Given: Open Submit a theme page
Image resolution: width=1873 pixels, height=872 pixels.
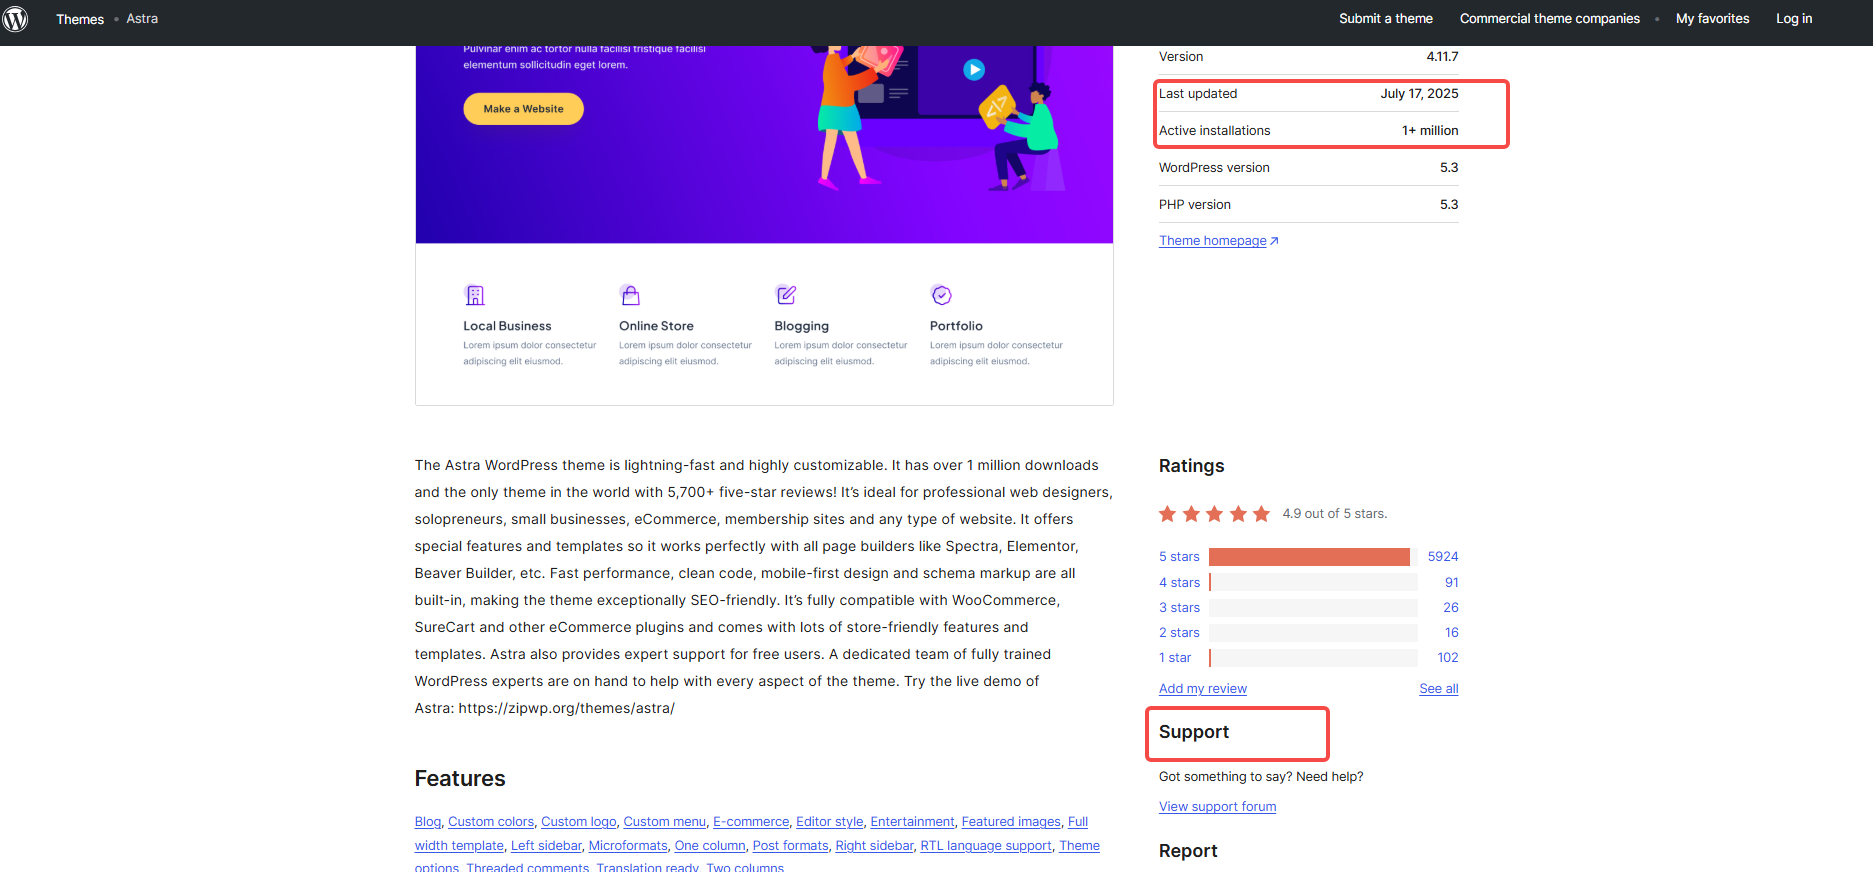Looking at the screenshot, I should (x=1386, y=19).
